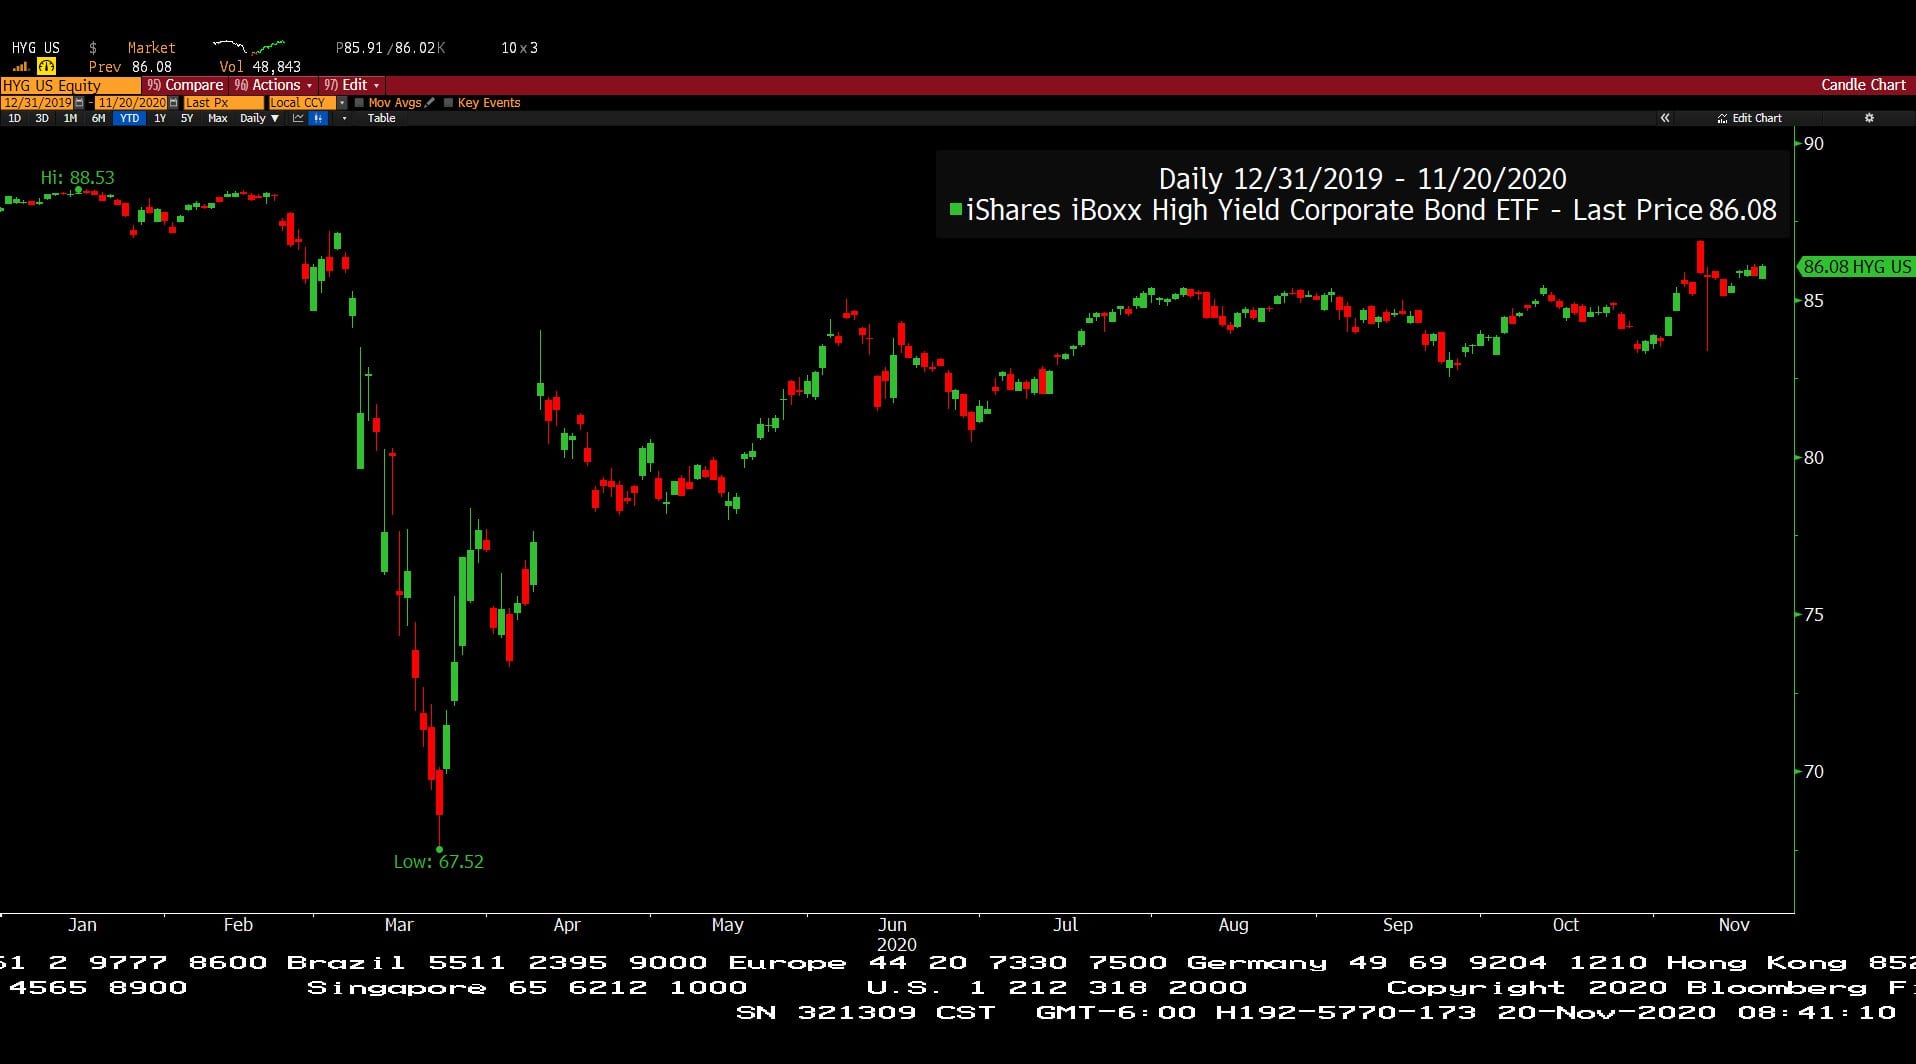Click the start date field 12/31/2019
The width and height of the screenshot is (1916, 1064).
[37, 103]
